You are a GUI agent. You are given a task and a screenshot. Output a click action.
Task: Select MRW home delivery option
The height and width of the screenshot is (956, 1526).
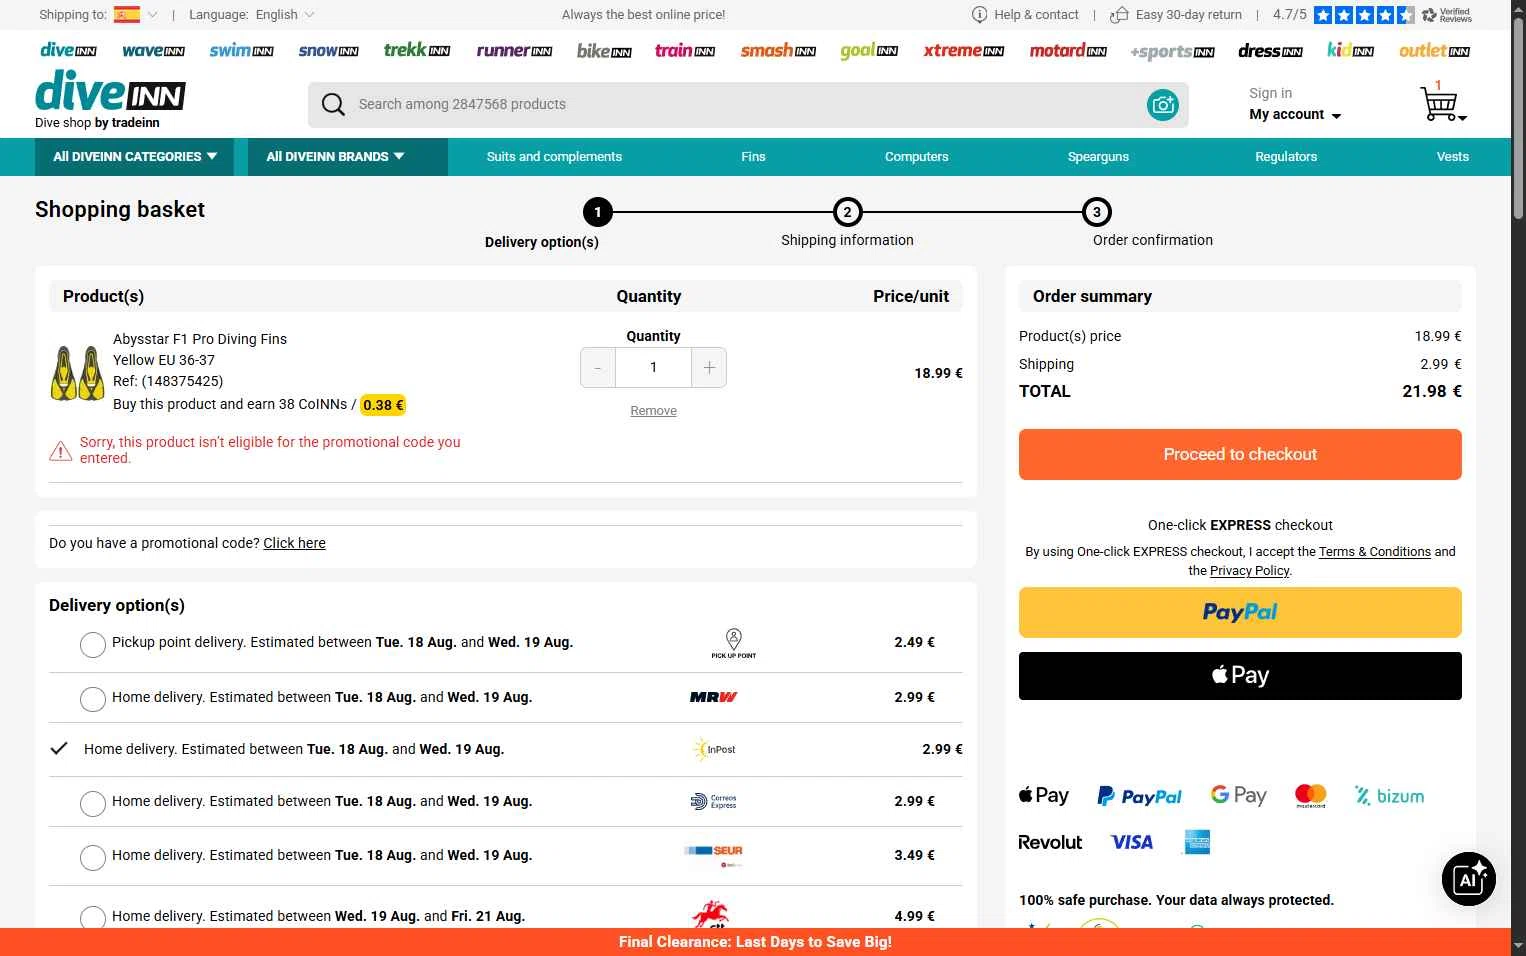pos(93,698)
